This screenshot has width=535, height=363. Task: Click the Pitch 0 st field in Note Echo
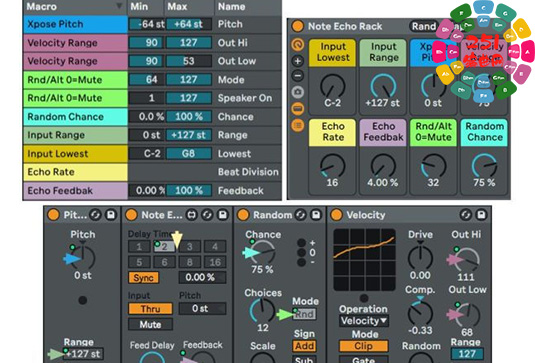point(202,309)
